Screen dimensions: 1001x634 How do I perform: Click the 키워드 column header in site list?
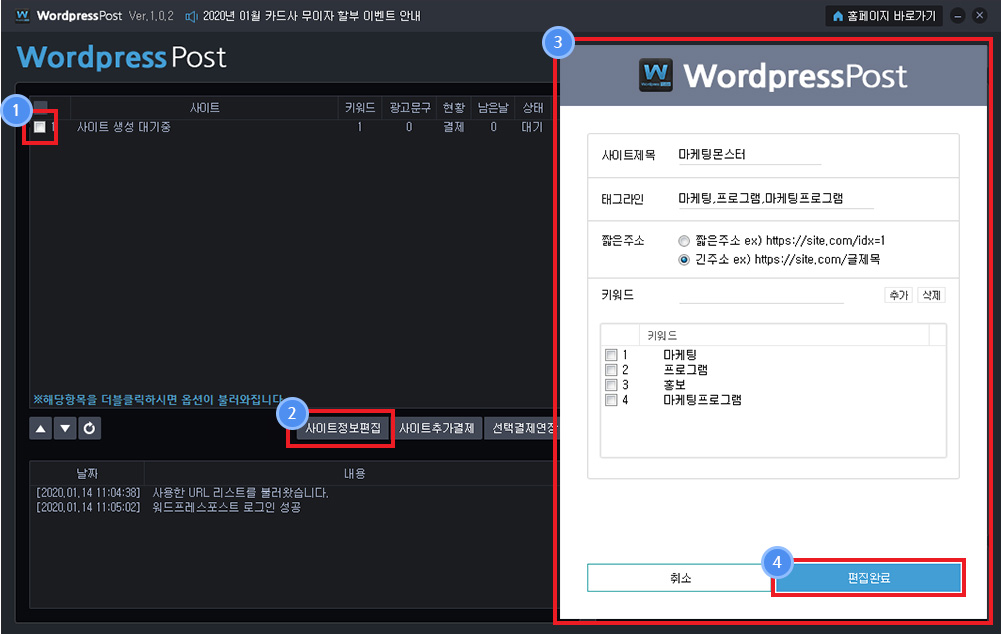(359, 108)
